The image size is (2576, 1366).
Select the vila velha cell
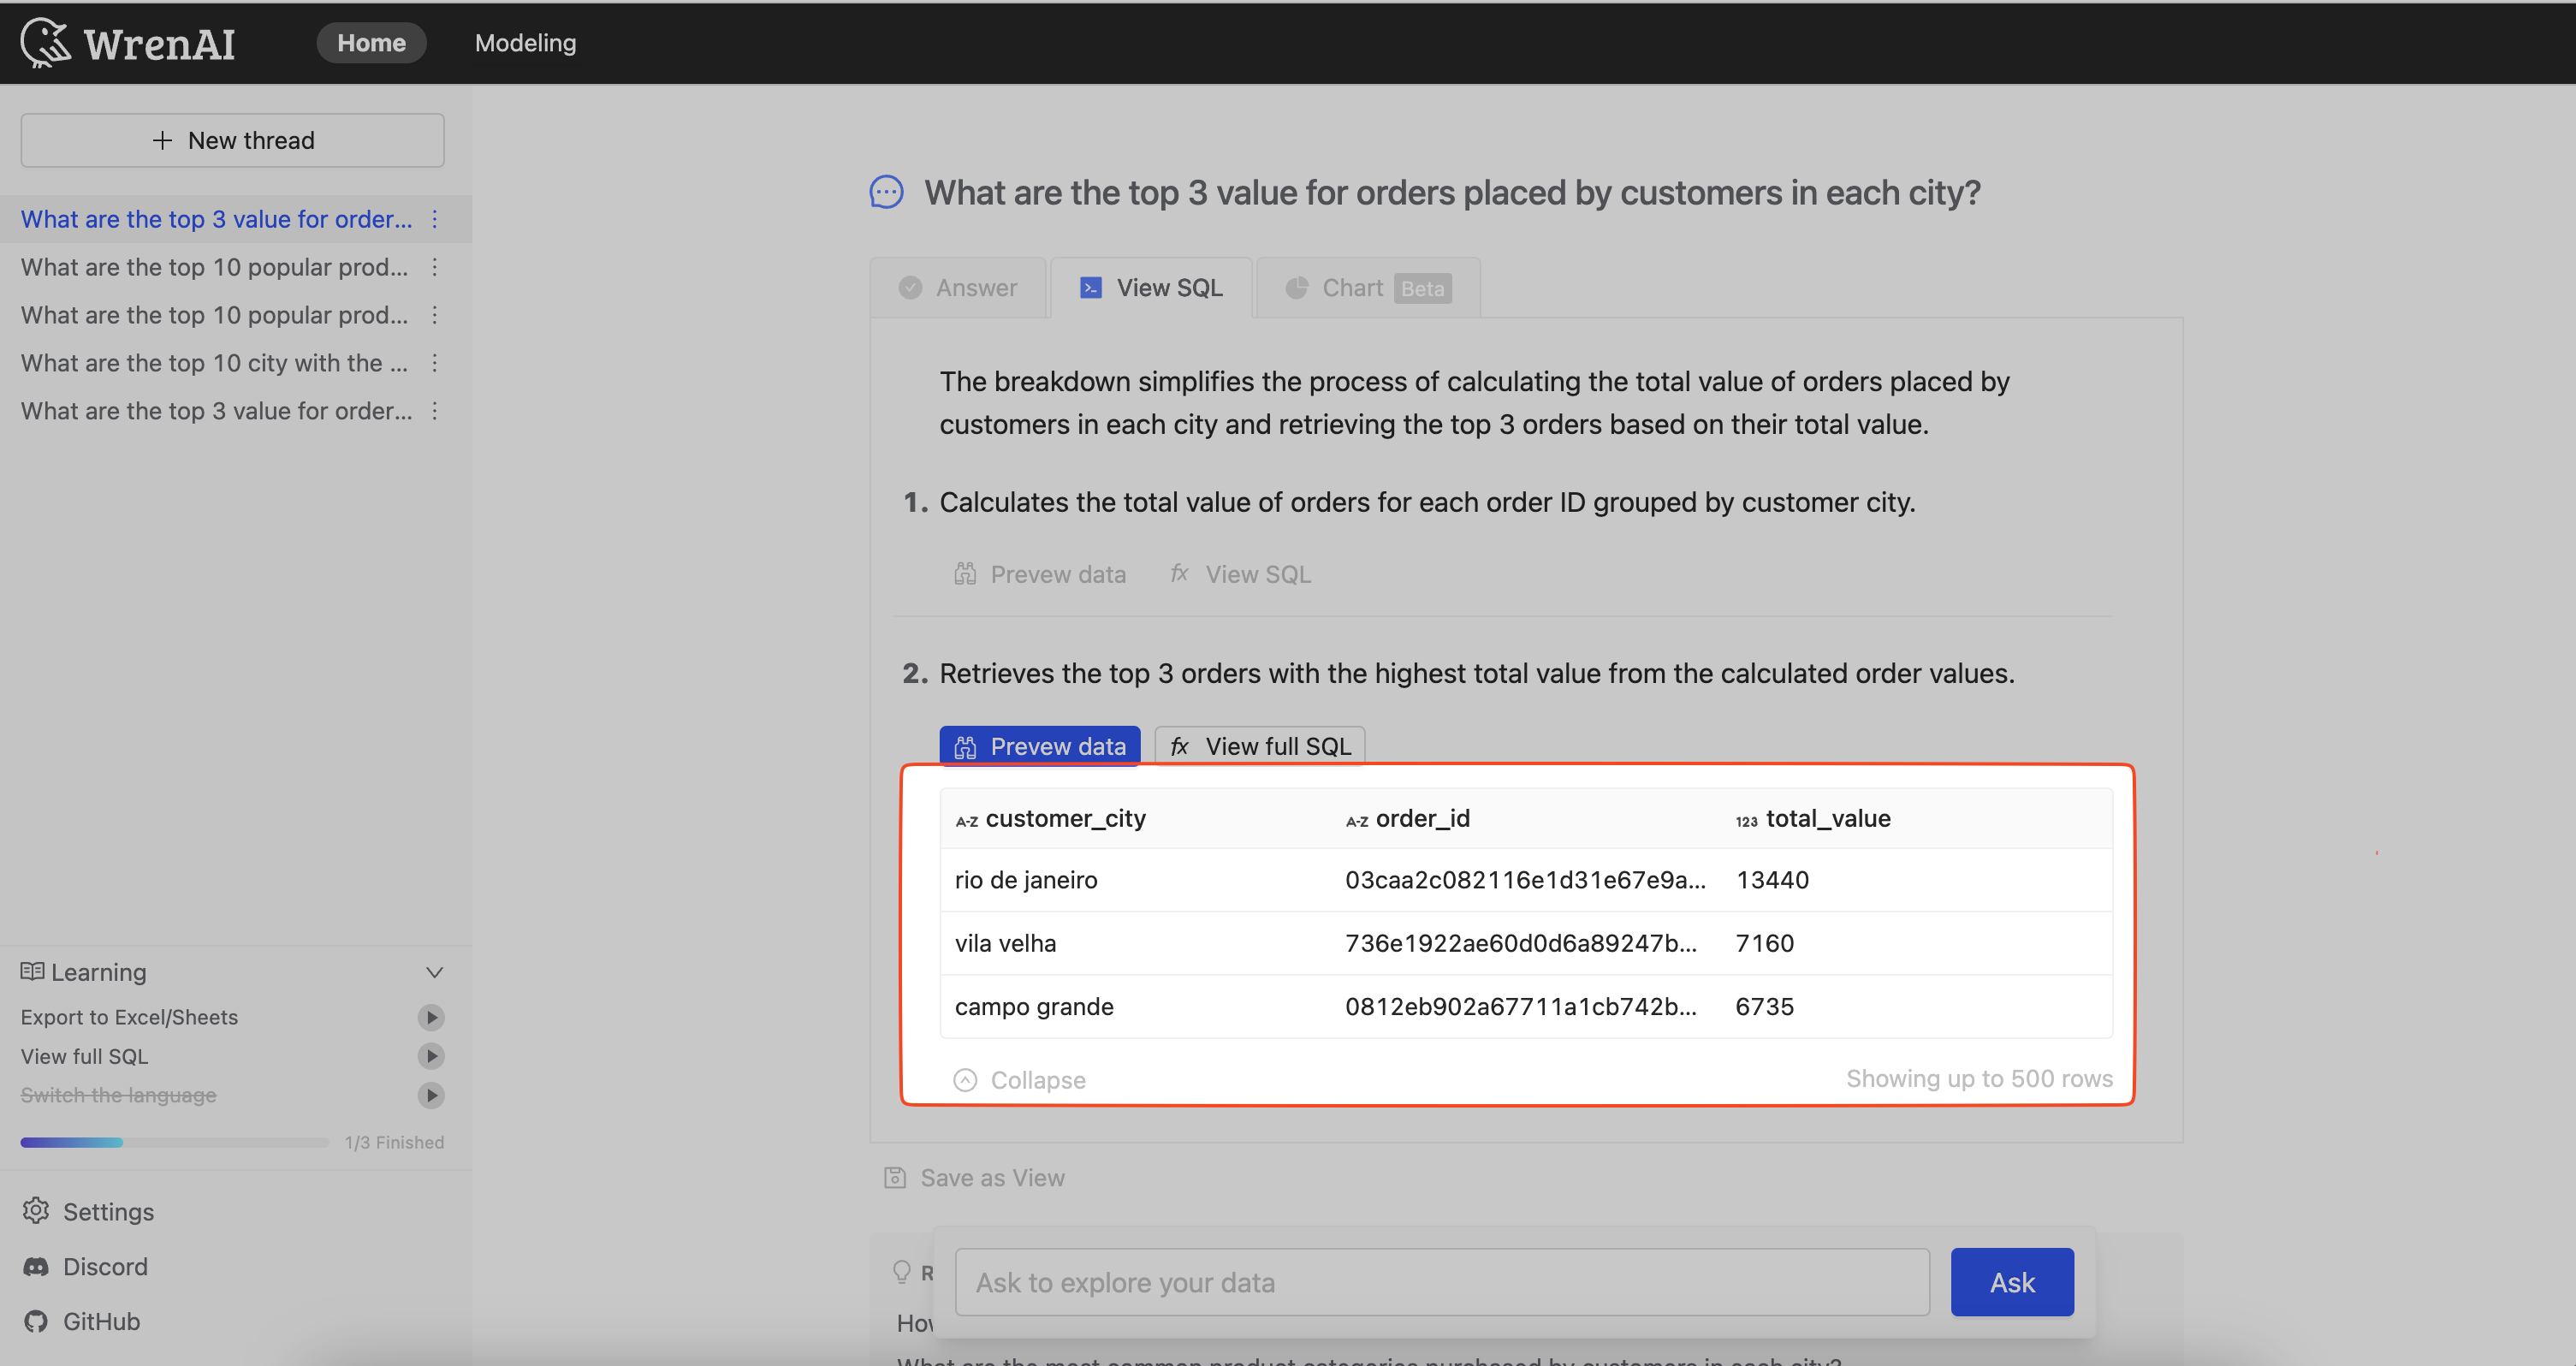(x=1134, y=943)
